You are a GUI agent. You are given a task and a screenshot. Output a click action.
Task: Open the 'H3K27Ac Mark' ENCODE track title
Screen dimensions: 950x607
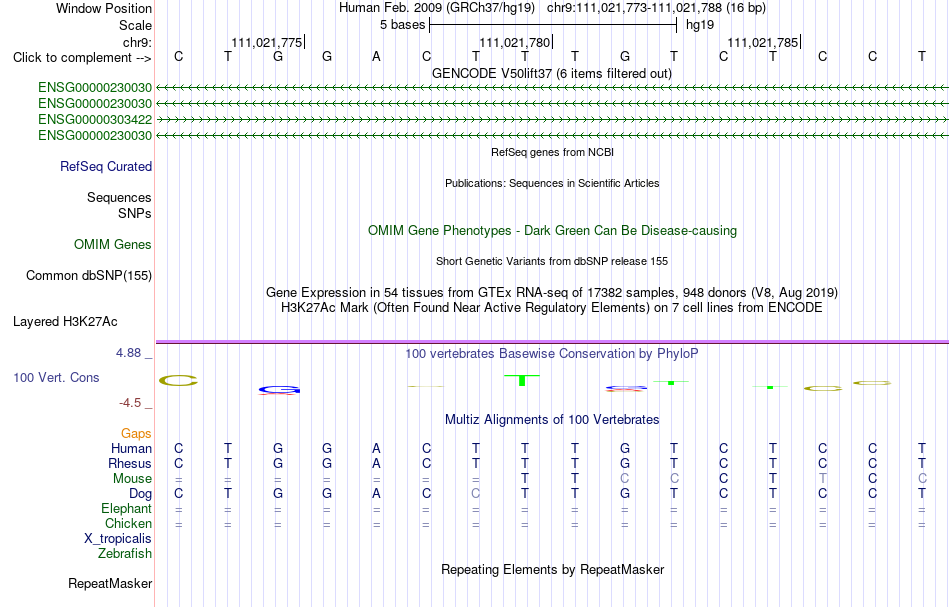(x=552, y=308)
